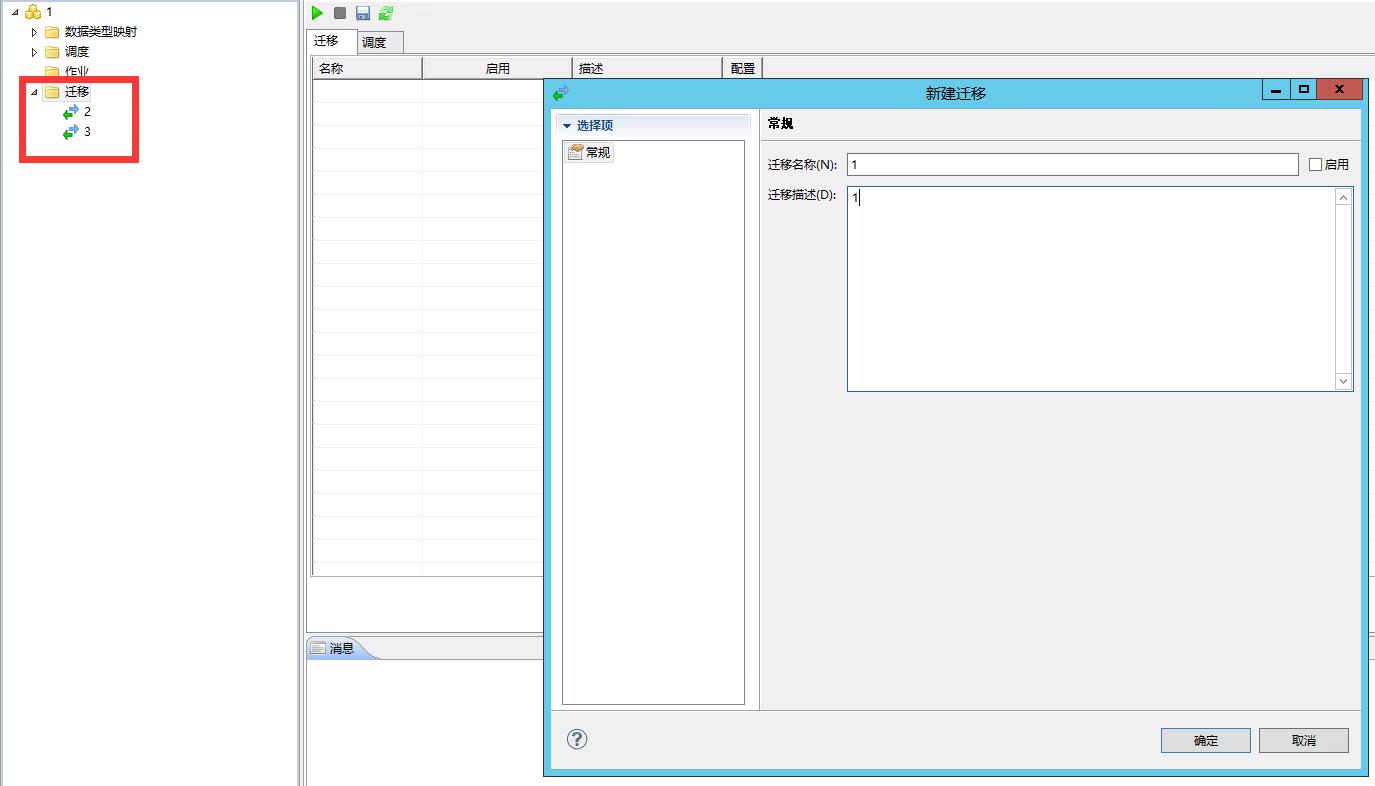
Task: Click the 名称 column header
Action: coord(368,68)
